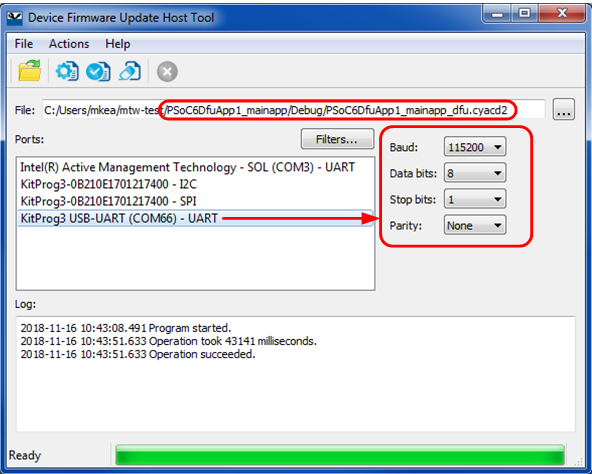Click the application icon in title bar

click(x=15, y=18)
